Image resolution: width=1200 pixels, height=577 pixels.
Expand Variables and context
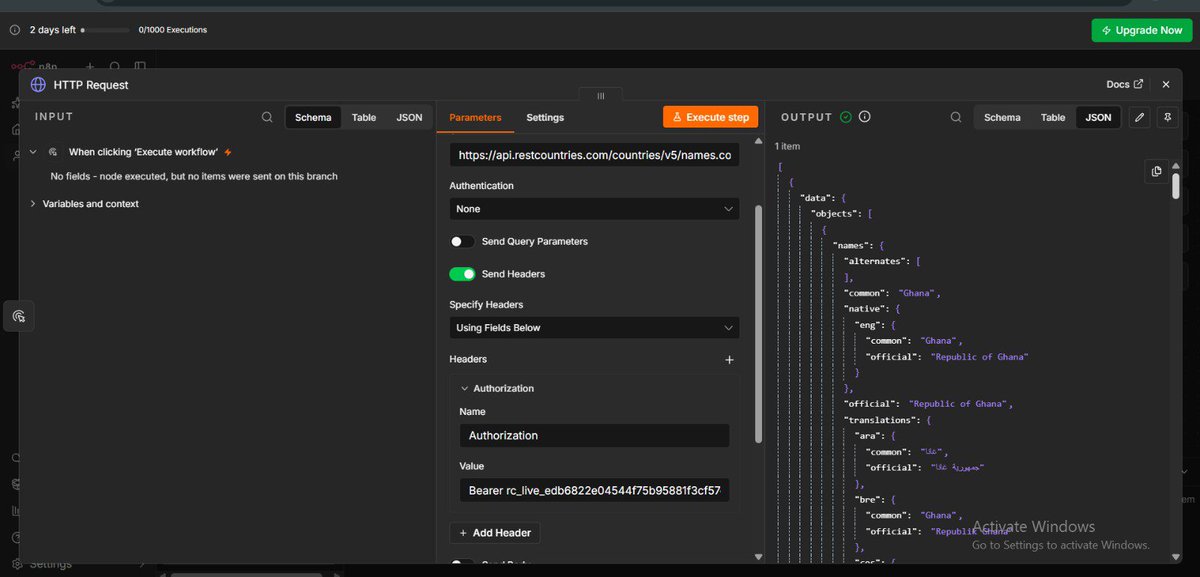point(32,204)
